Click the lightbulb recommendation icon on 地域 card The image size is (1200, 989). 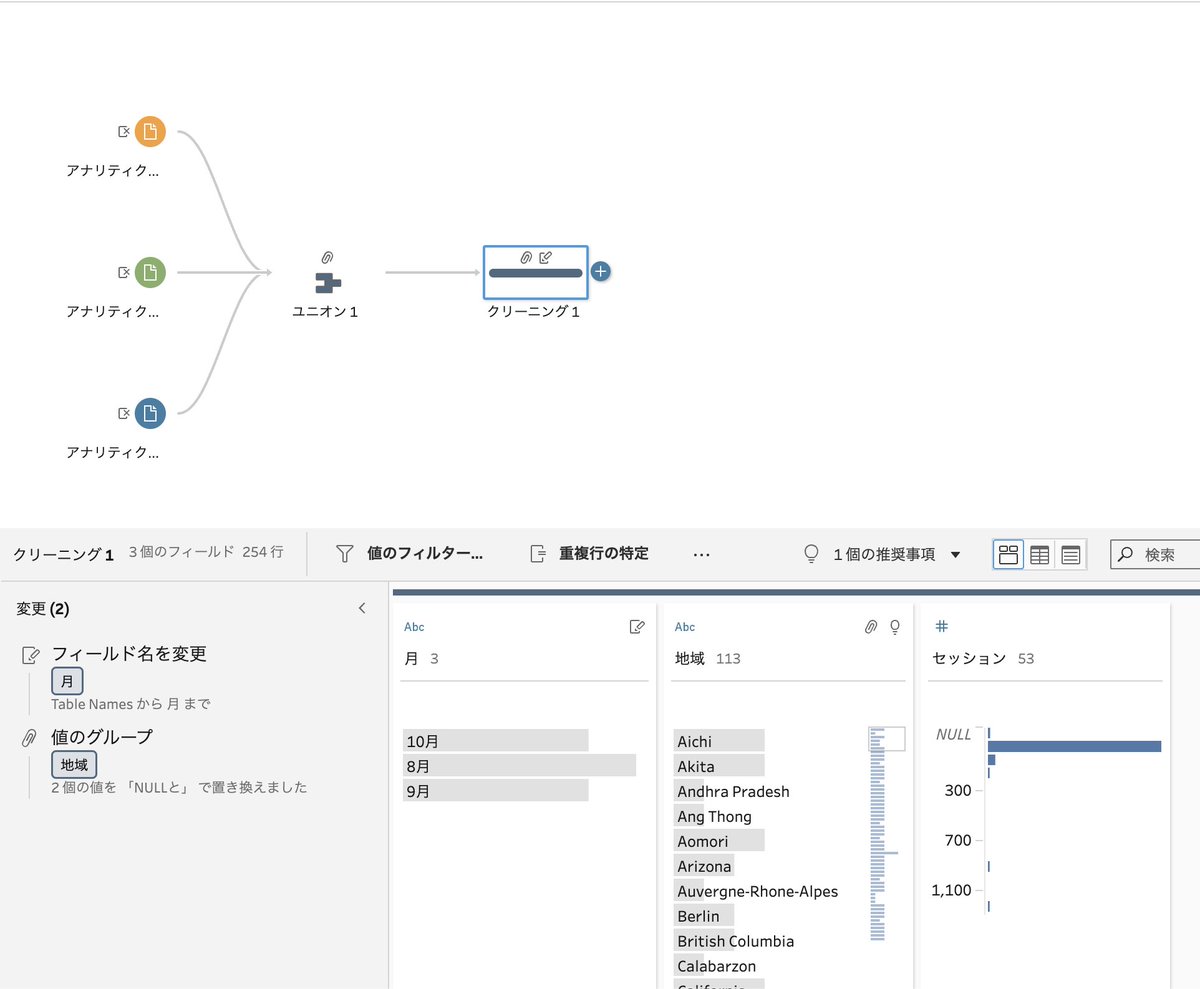pyautogui.click(x=895, y=627)
